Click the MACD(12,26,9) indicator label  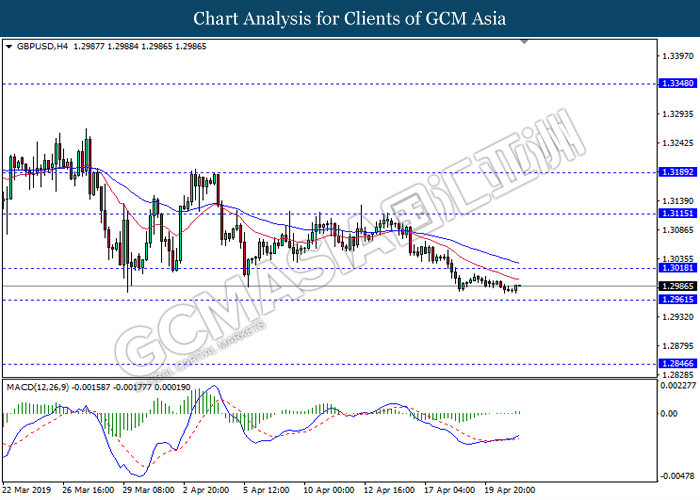pos(38,388)
